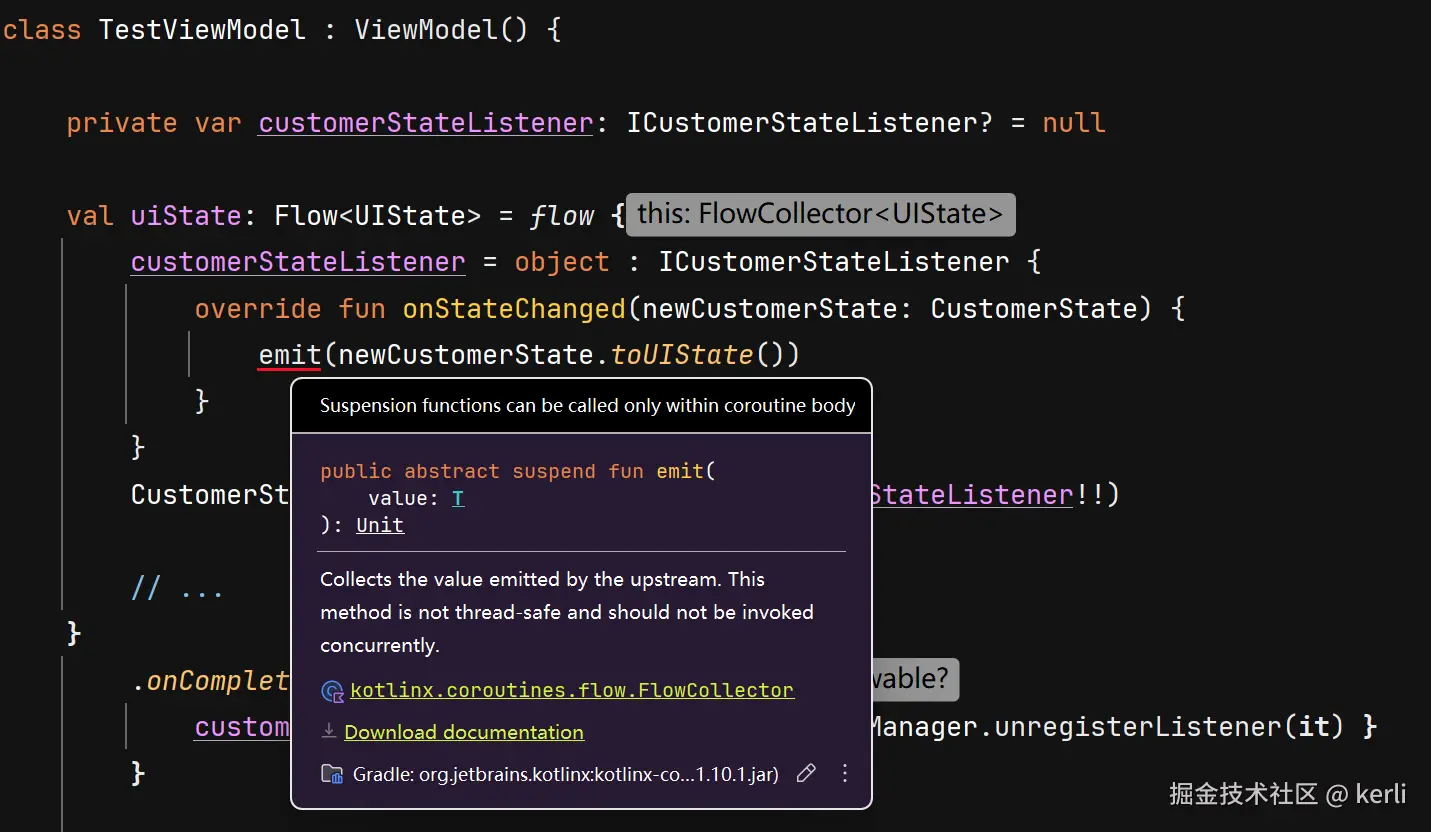Click the bold it parameter
The height and width of the screenshot is (832, 1431).
point(1314,727)
